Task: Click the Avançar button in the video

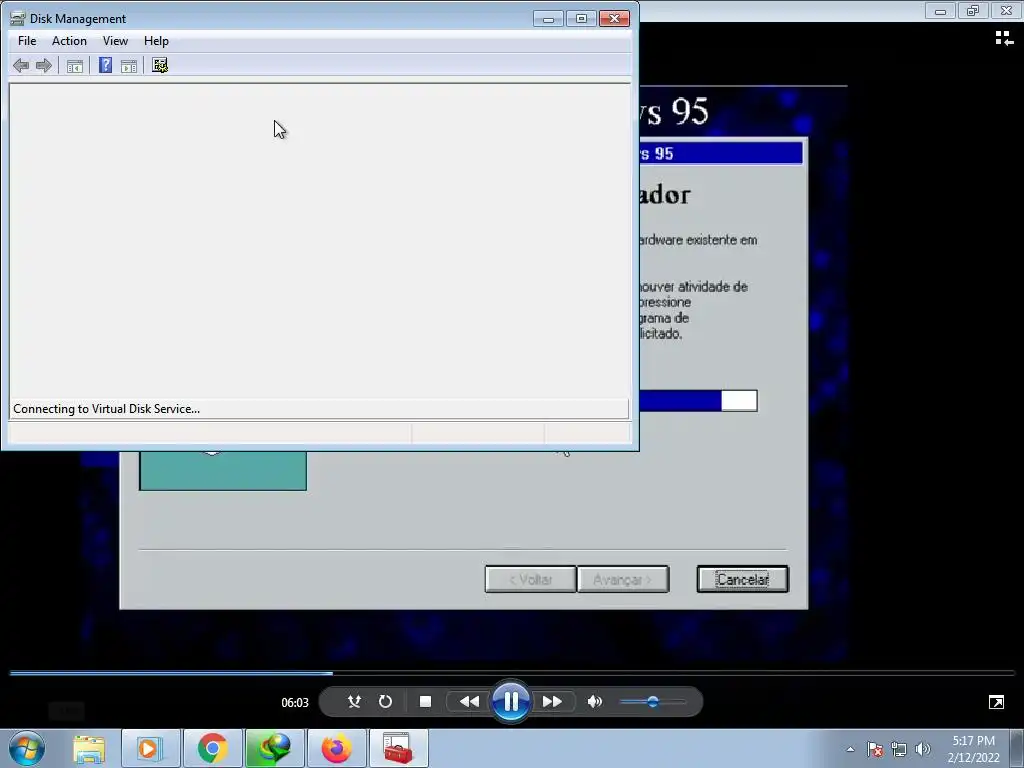Action: (623, 579)
